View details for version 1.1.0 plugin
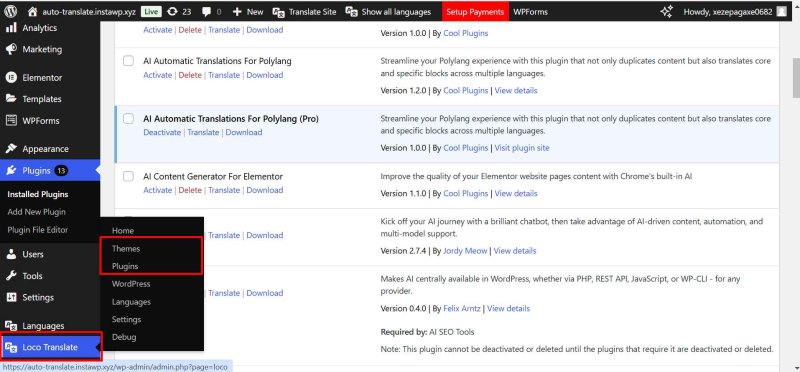Screen dimensions: 800x372 (516, 193)
